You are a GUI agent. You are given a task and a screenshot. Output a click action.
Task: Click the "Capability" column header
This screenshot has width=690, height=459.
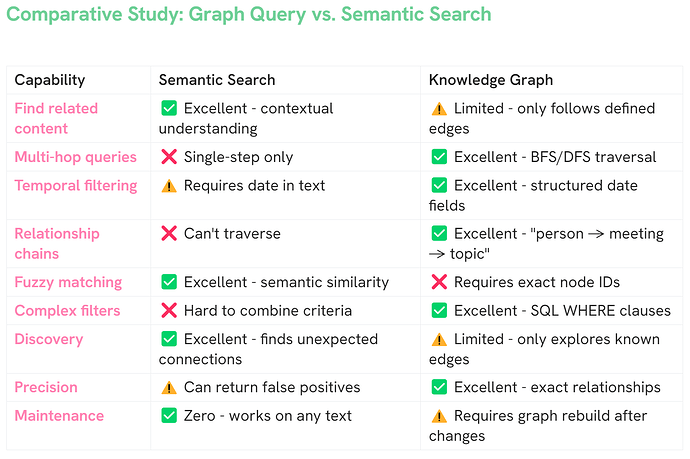50,80
